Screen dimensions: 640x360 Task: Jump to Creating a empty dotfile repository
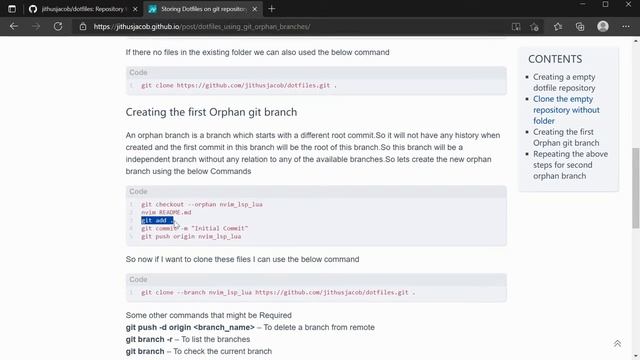coord(564,82)
